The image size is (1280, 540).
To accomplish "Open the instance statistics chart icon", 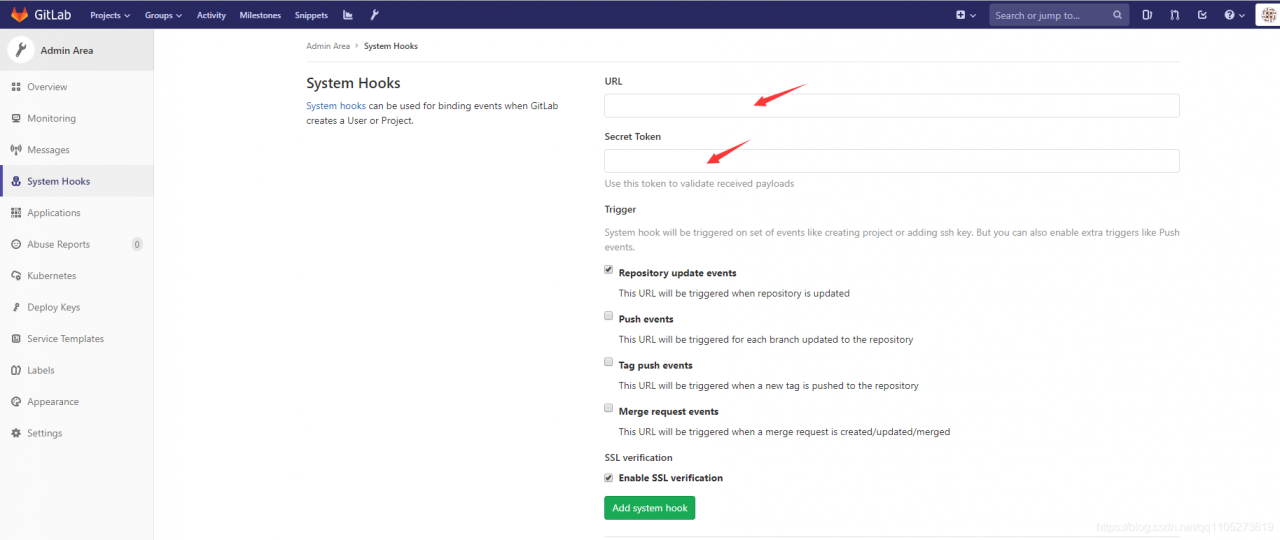I will coord(347,15).
